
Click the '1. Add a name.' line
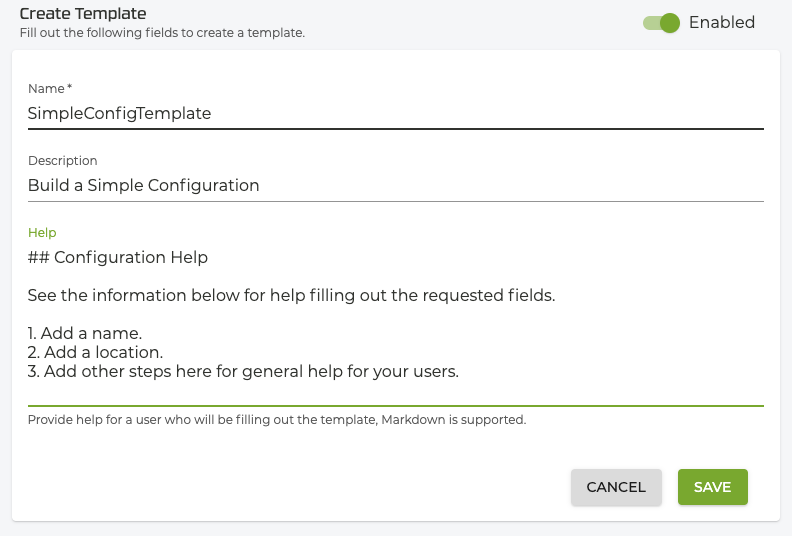point(85,333)
